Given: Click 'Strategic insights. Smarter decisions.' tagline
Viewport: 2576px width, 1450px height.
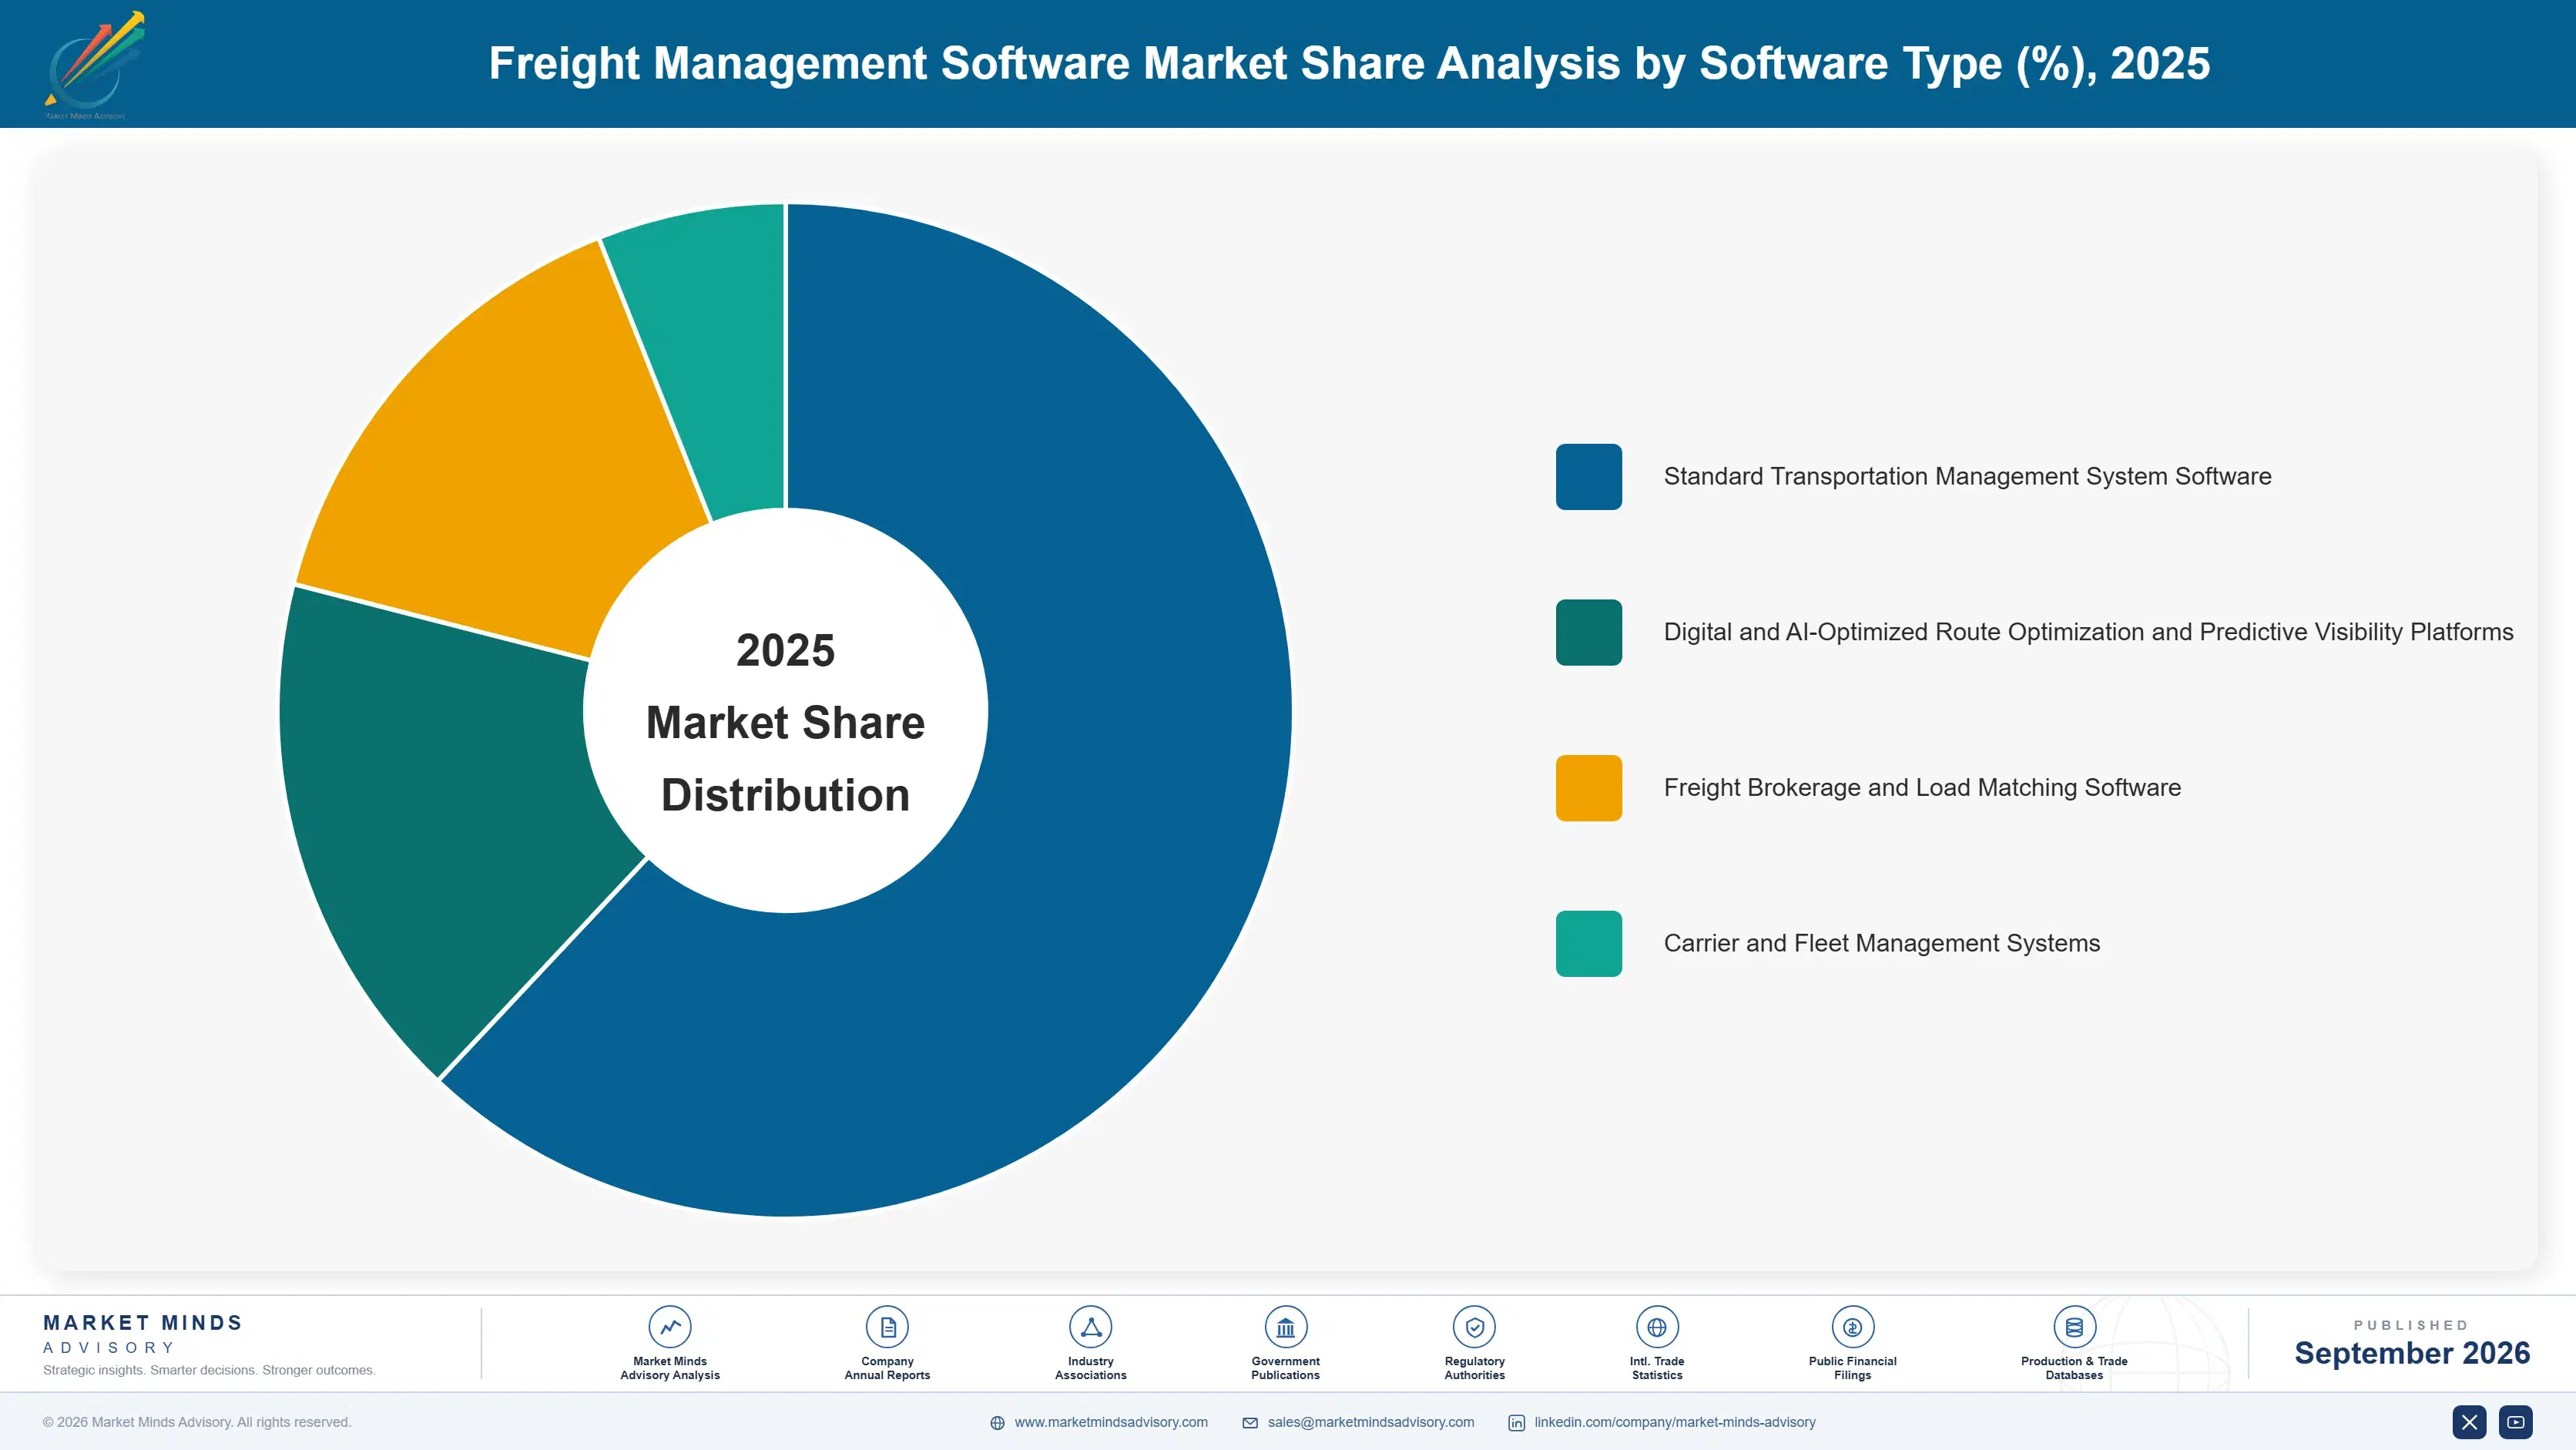Looking at the screenshot, I should (209, 1370).
